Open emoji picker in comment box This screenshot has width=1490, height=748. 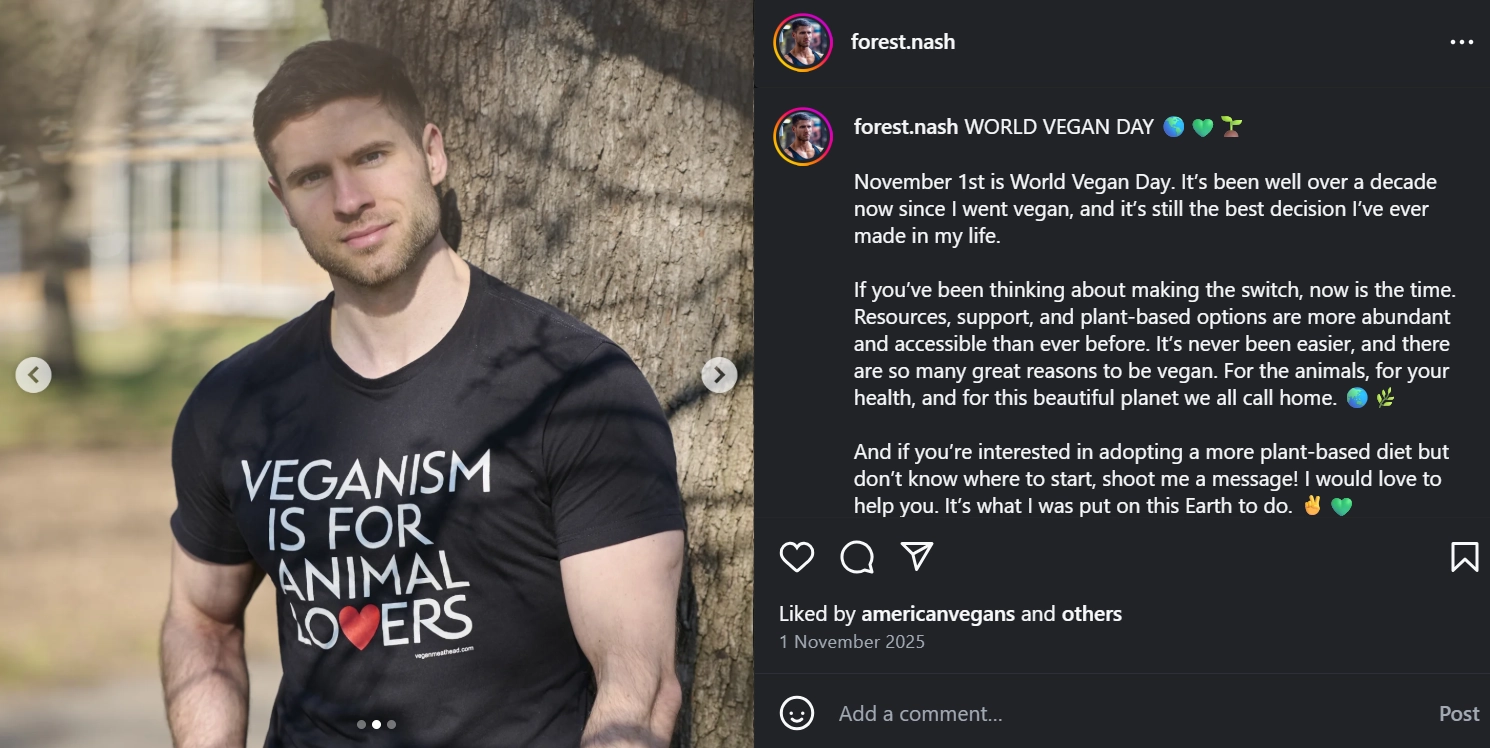tap(797, 713)
